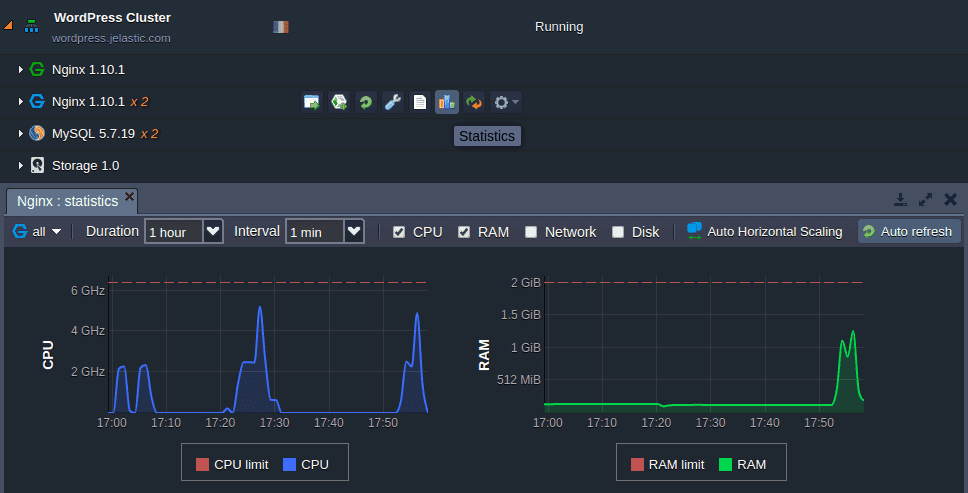Click the '2 GiB' RAM axis label
The height and width of the screenshot is (493, 968).
point(526,283)
